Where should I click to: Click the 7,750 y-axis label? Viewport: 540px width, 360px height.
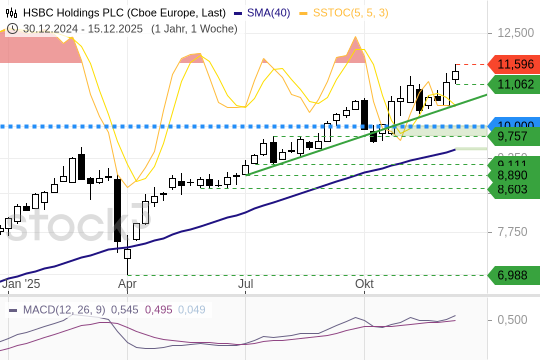pos(512,232)
